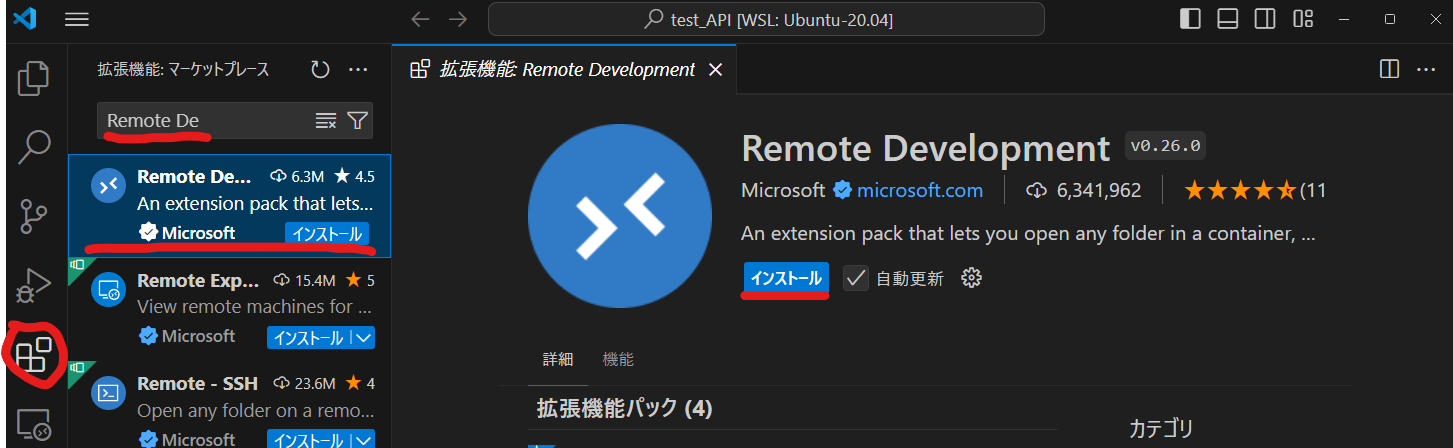The width and height of the screenshot is (1453, 448).
Task: Toggle secondary side bar layout
Action: tap(1265, 19)
